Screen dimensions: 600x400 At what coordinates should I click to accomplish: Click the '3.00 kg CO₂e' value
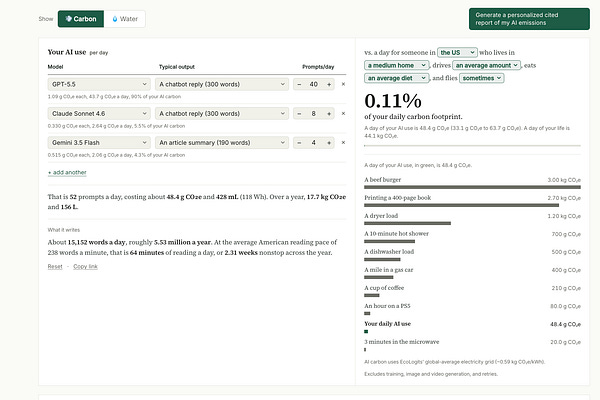coord(564,180)
